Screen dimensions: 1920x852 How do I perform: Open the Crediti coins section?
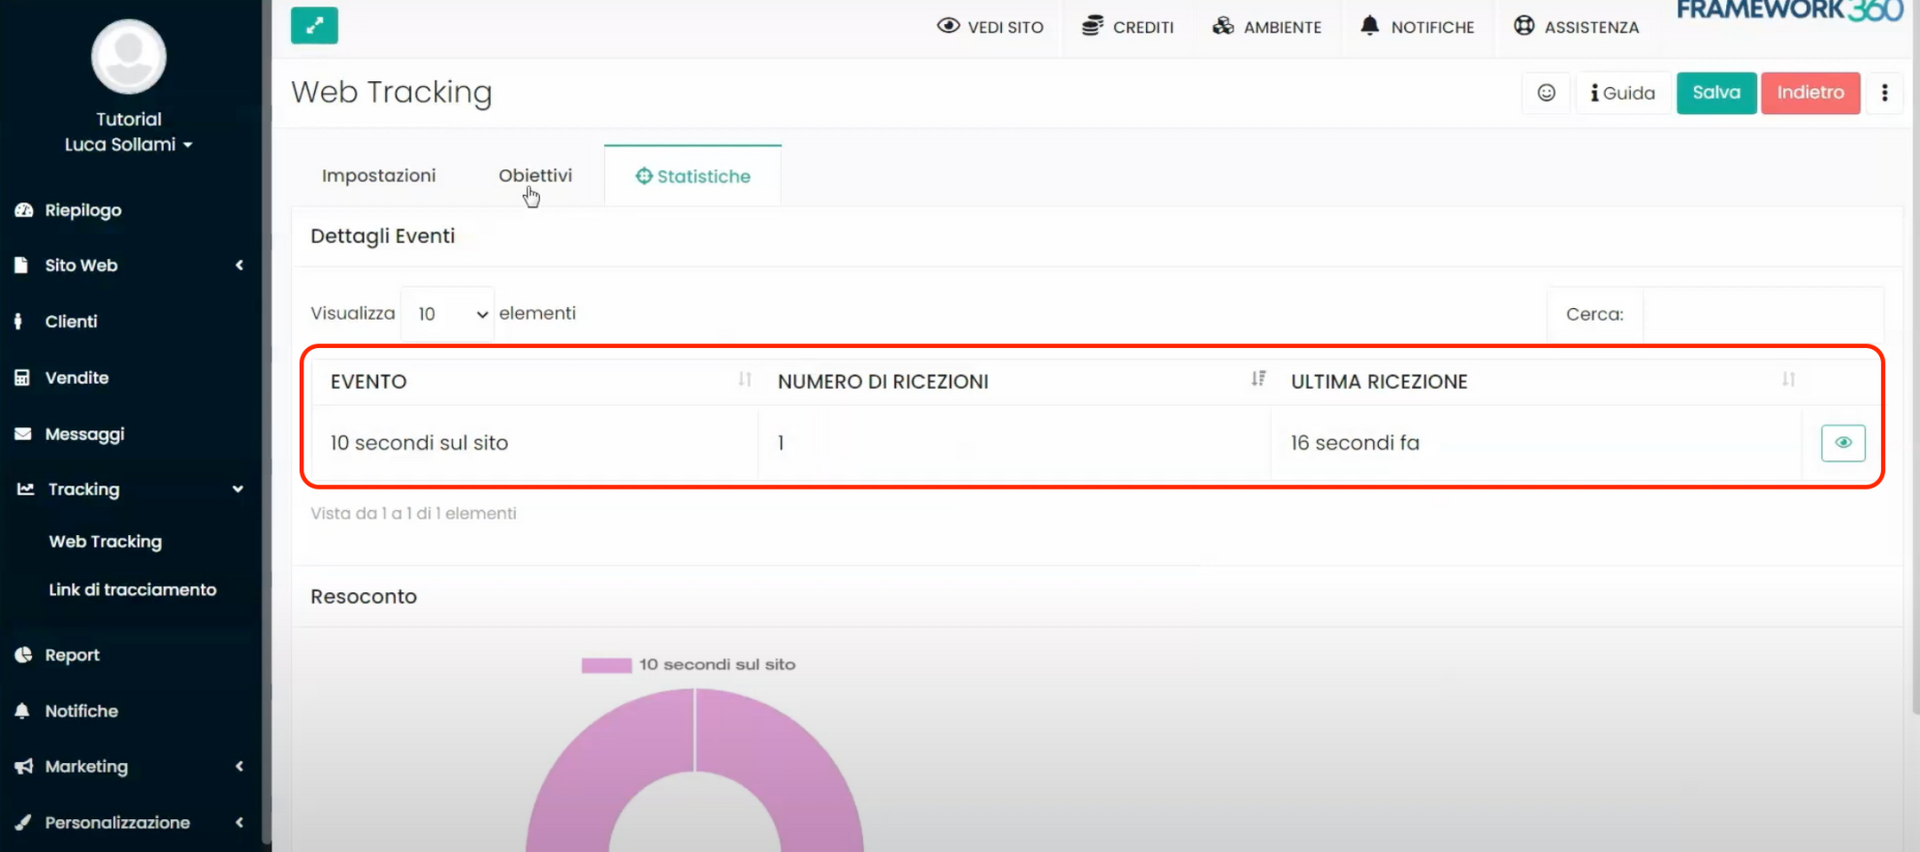[x=1128, y=27]
